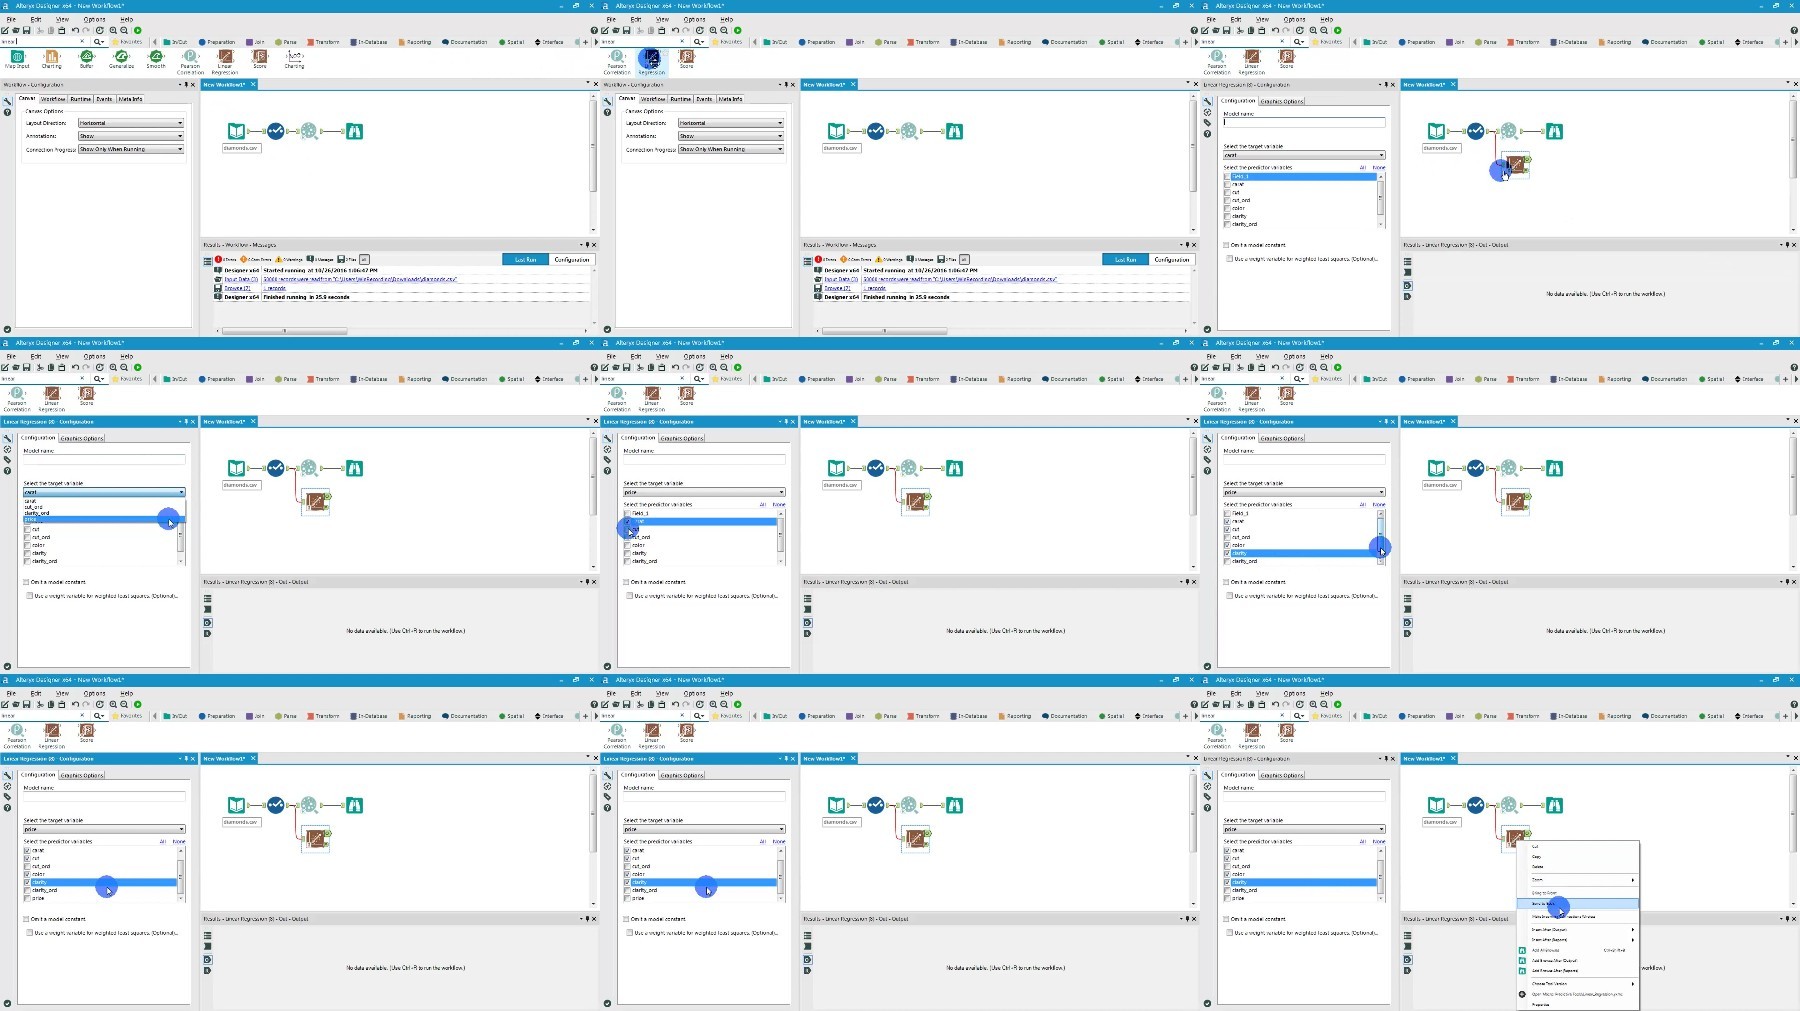Select Pearson Correlation tool in the top-left frame
Screen dimensions: 1800x1011
190,61
